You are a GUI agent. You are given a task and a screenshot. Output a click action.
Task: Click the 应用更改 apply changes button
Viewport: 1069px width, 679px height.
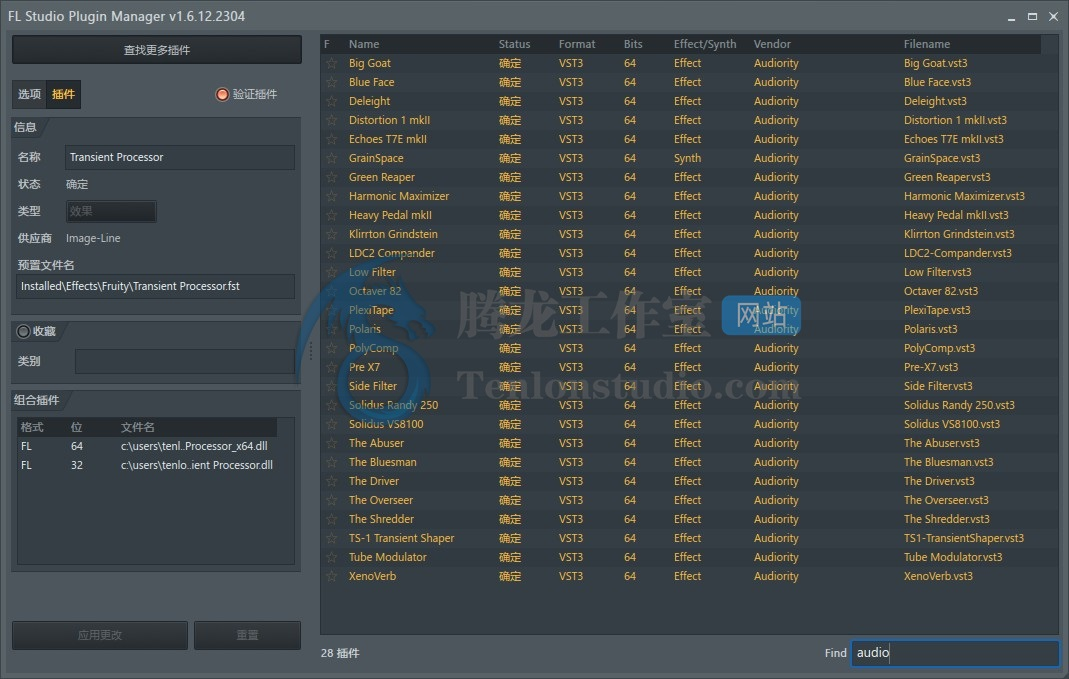point(100,635)
